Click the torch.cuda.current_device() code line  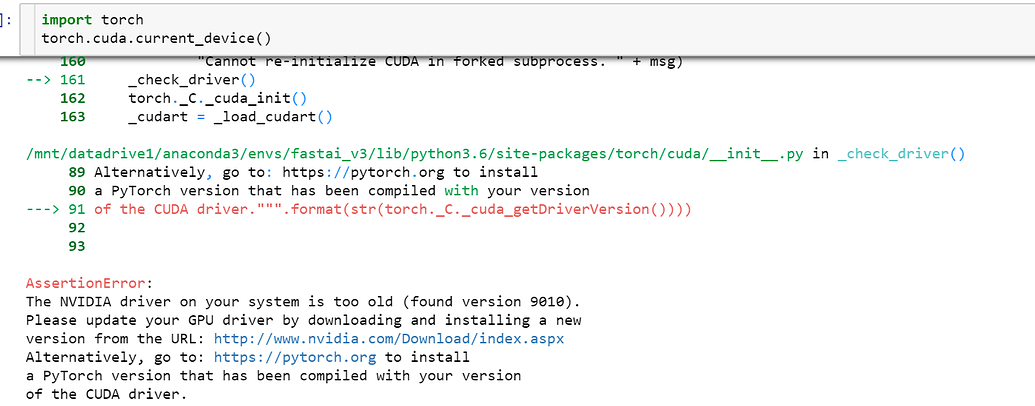click(x=156, y=38)
